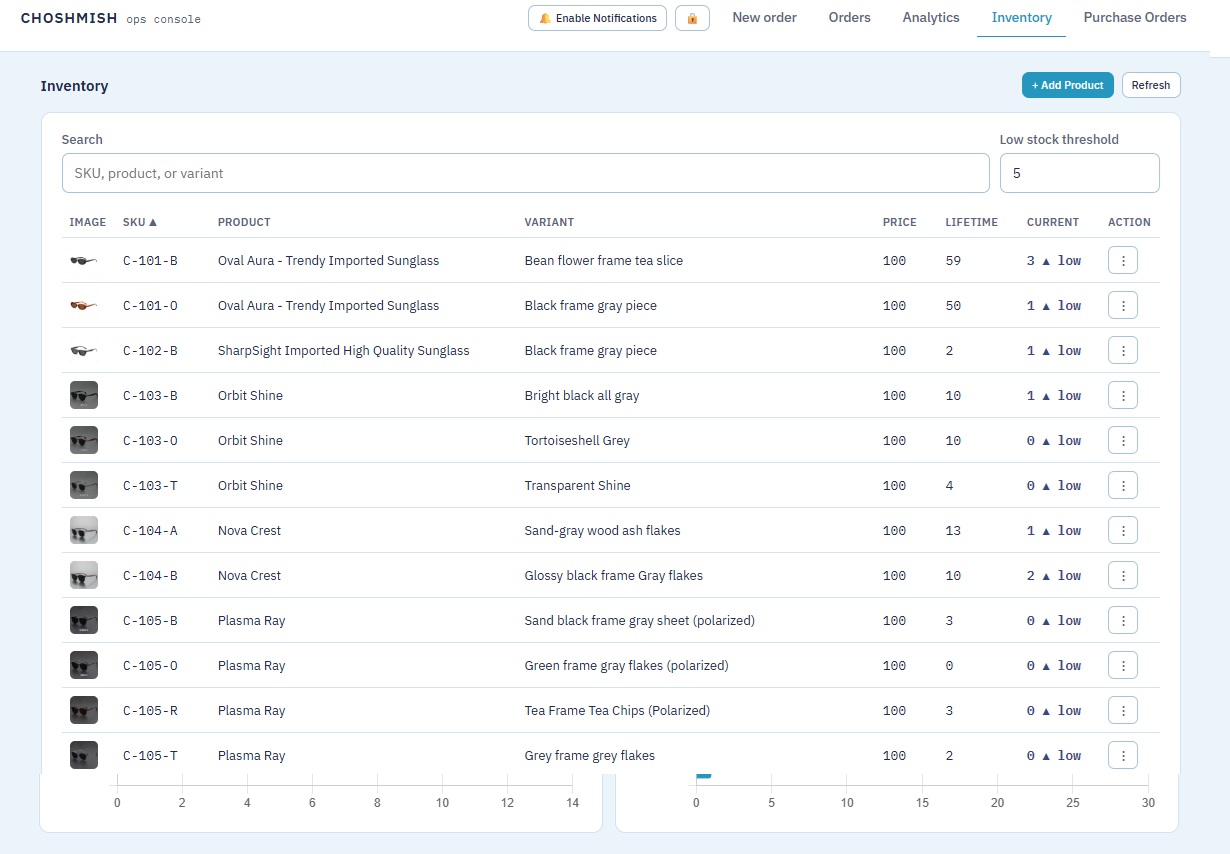Click the 'Bean flower frame tea slice' variant
The width and height of the screenshot is (1230, 854).
[604, 260]
